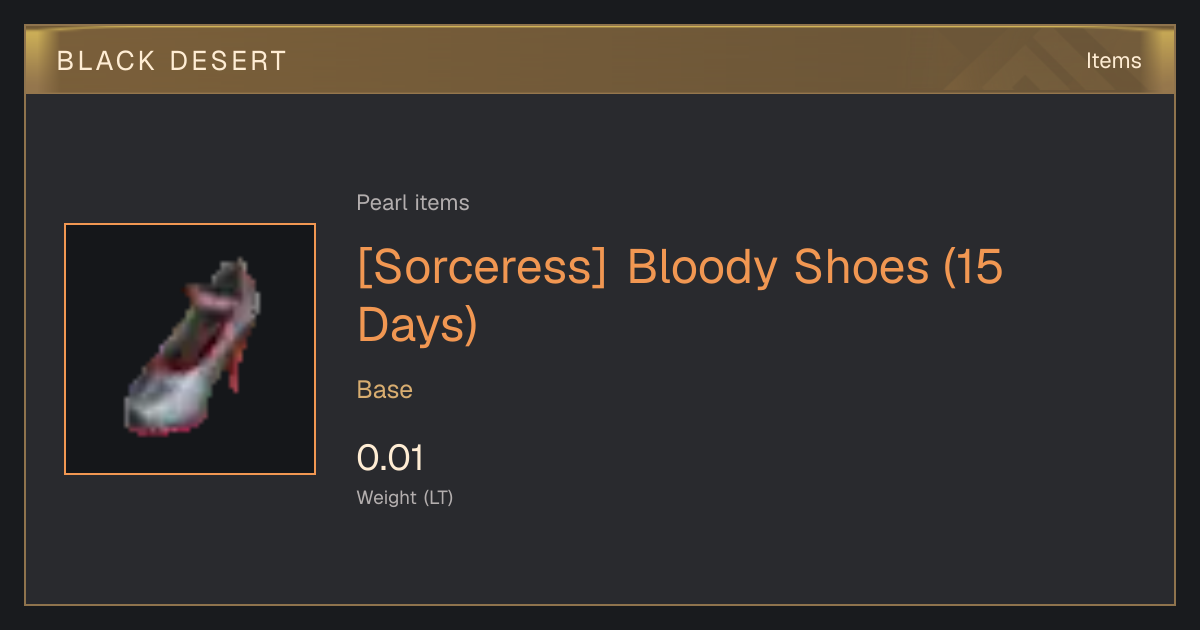Image resolution: width=1200 pixels, height=630 pixels.
Task: Select the Base grade label
Action: pyautogui.click(x=385, y=390)
